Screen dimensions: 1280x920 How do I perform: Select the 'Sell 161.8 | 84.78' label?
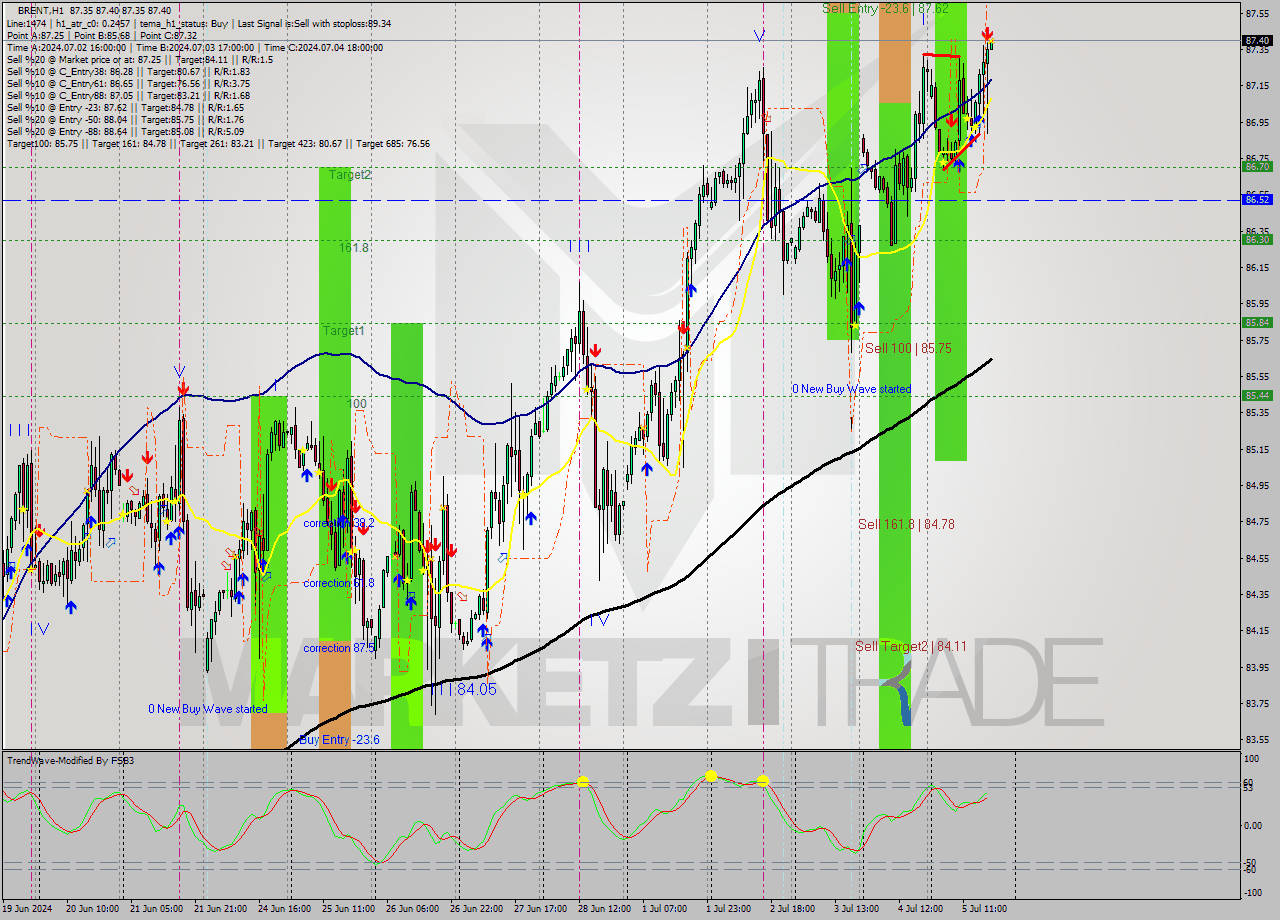click(906, 524)
